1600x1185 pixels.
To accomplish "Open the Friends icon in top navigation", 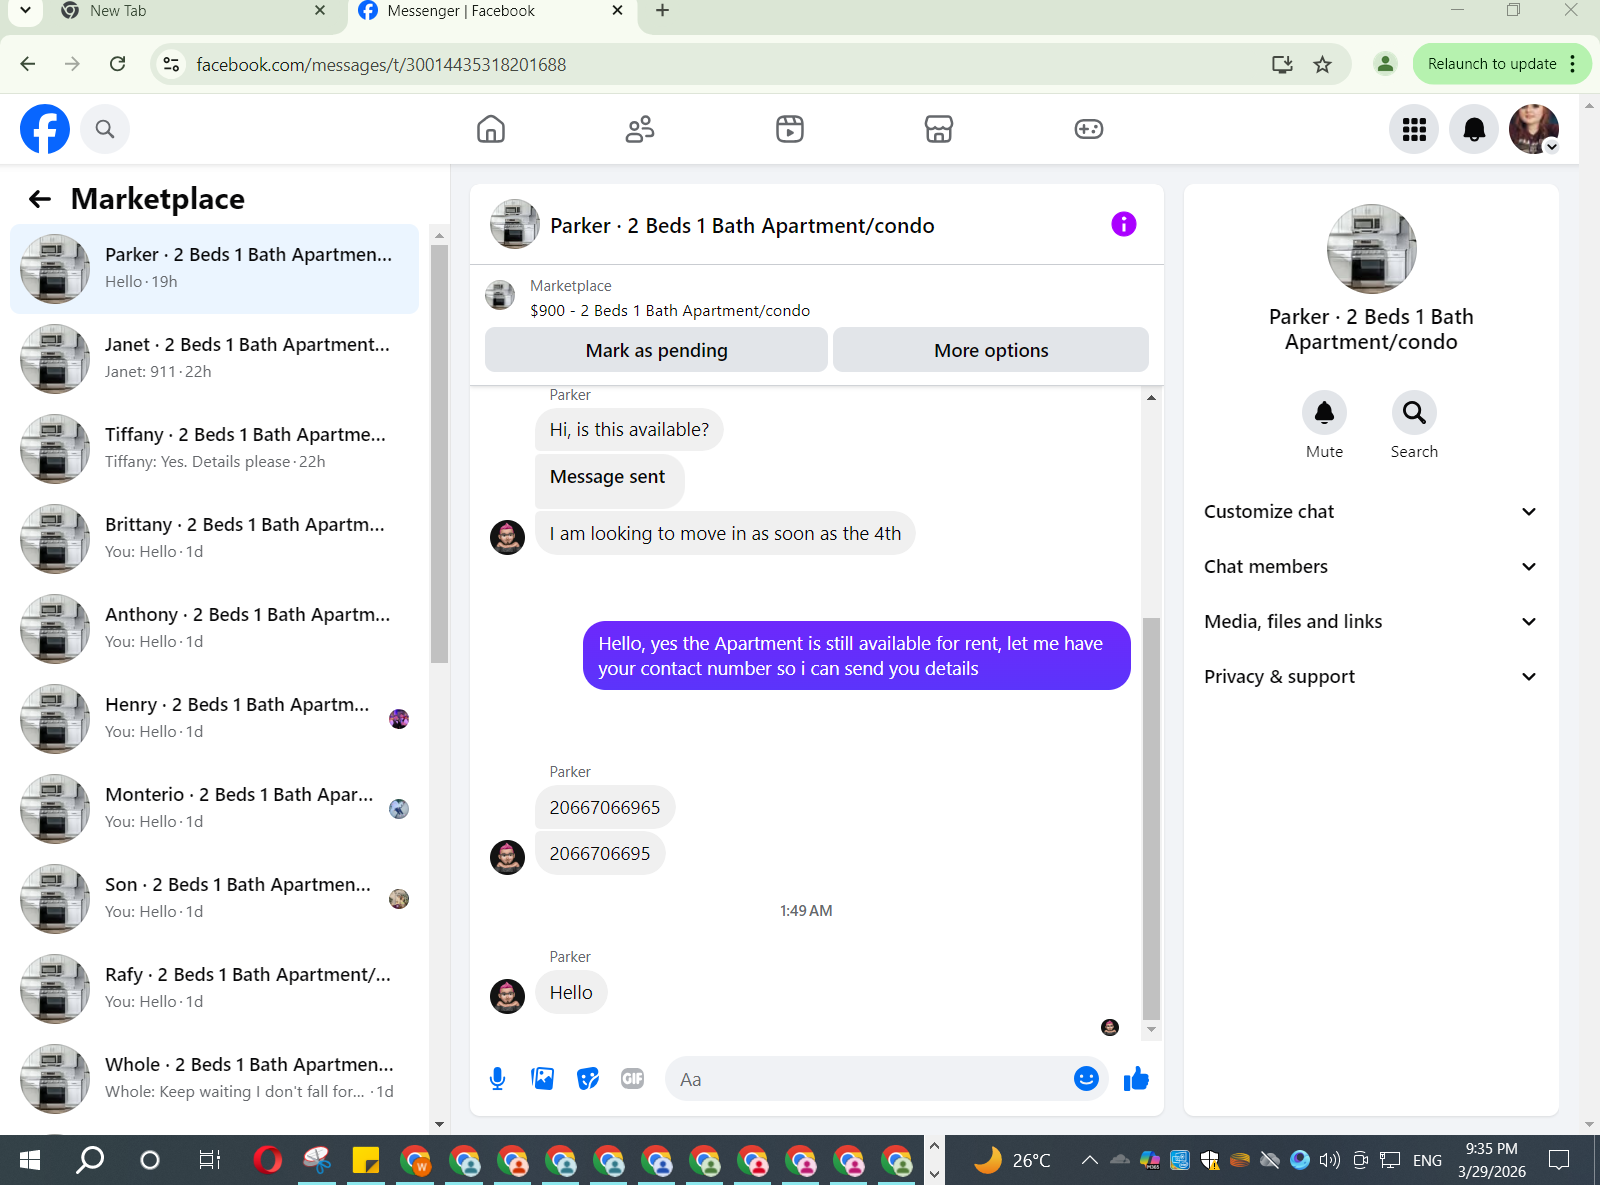I will tap(640, 129).
